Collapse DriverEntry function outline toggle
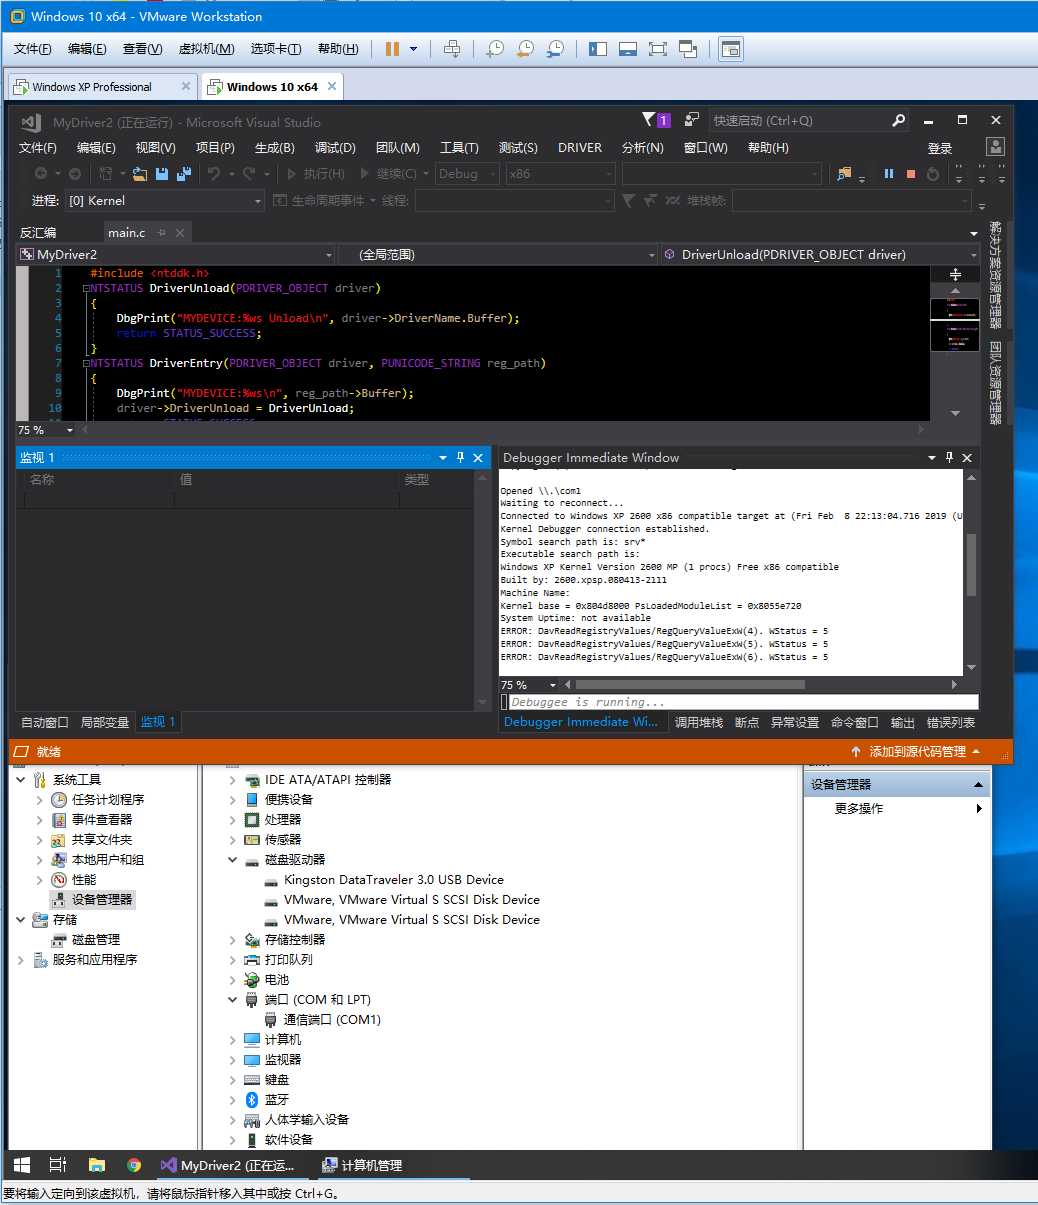The image size is (1038, 1205). point(86,363)
